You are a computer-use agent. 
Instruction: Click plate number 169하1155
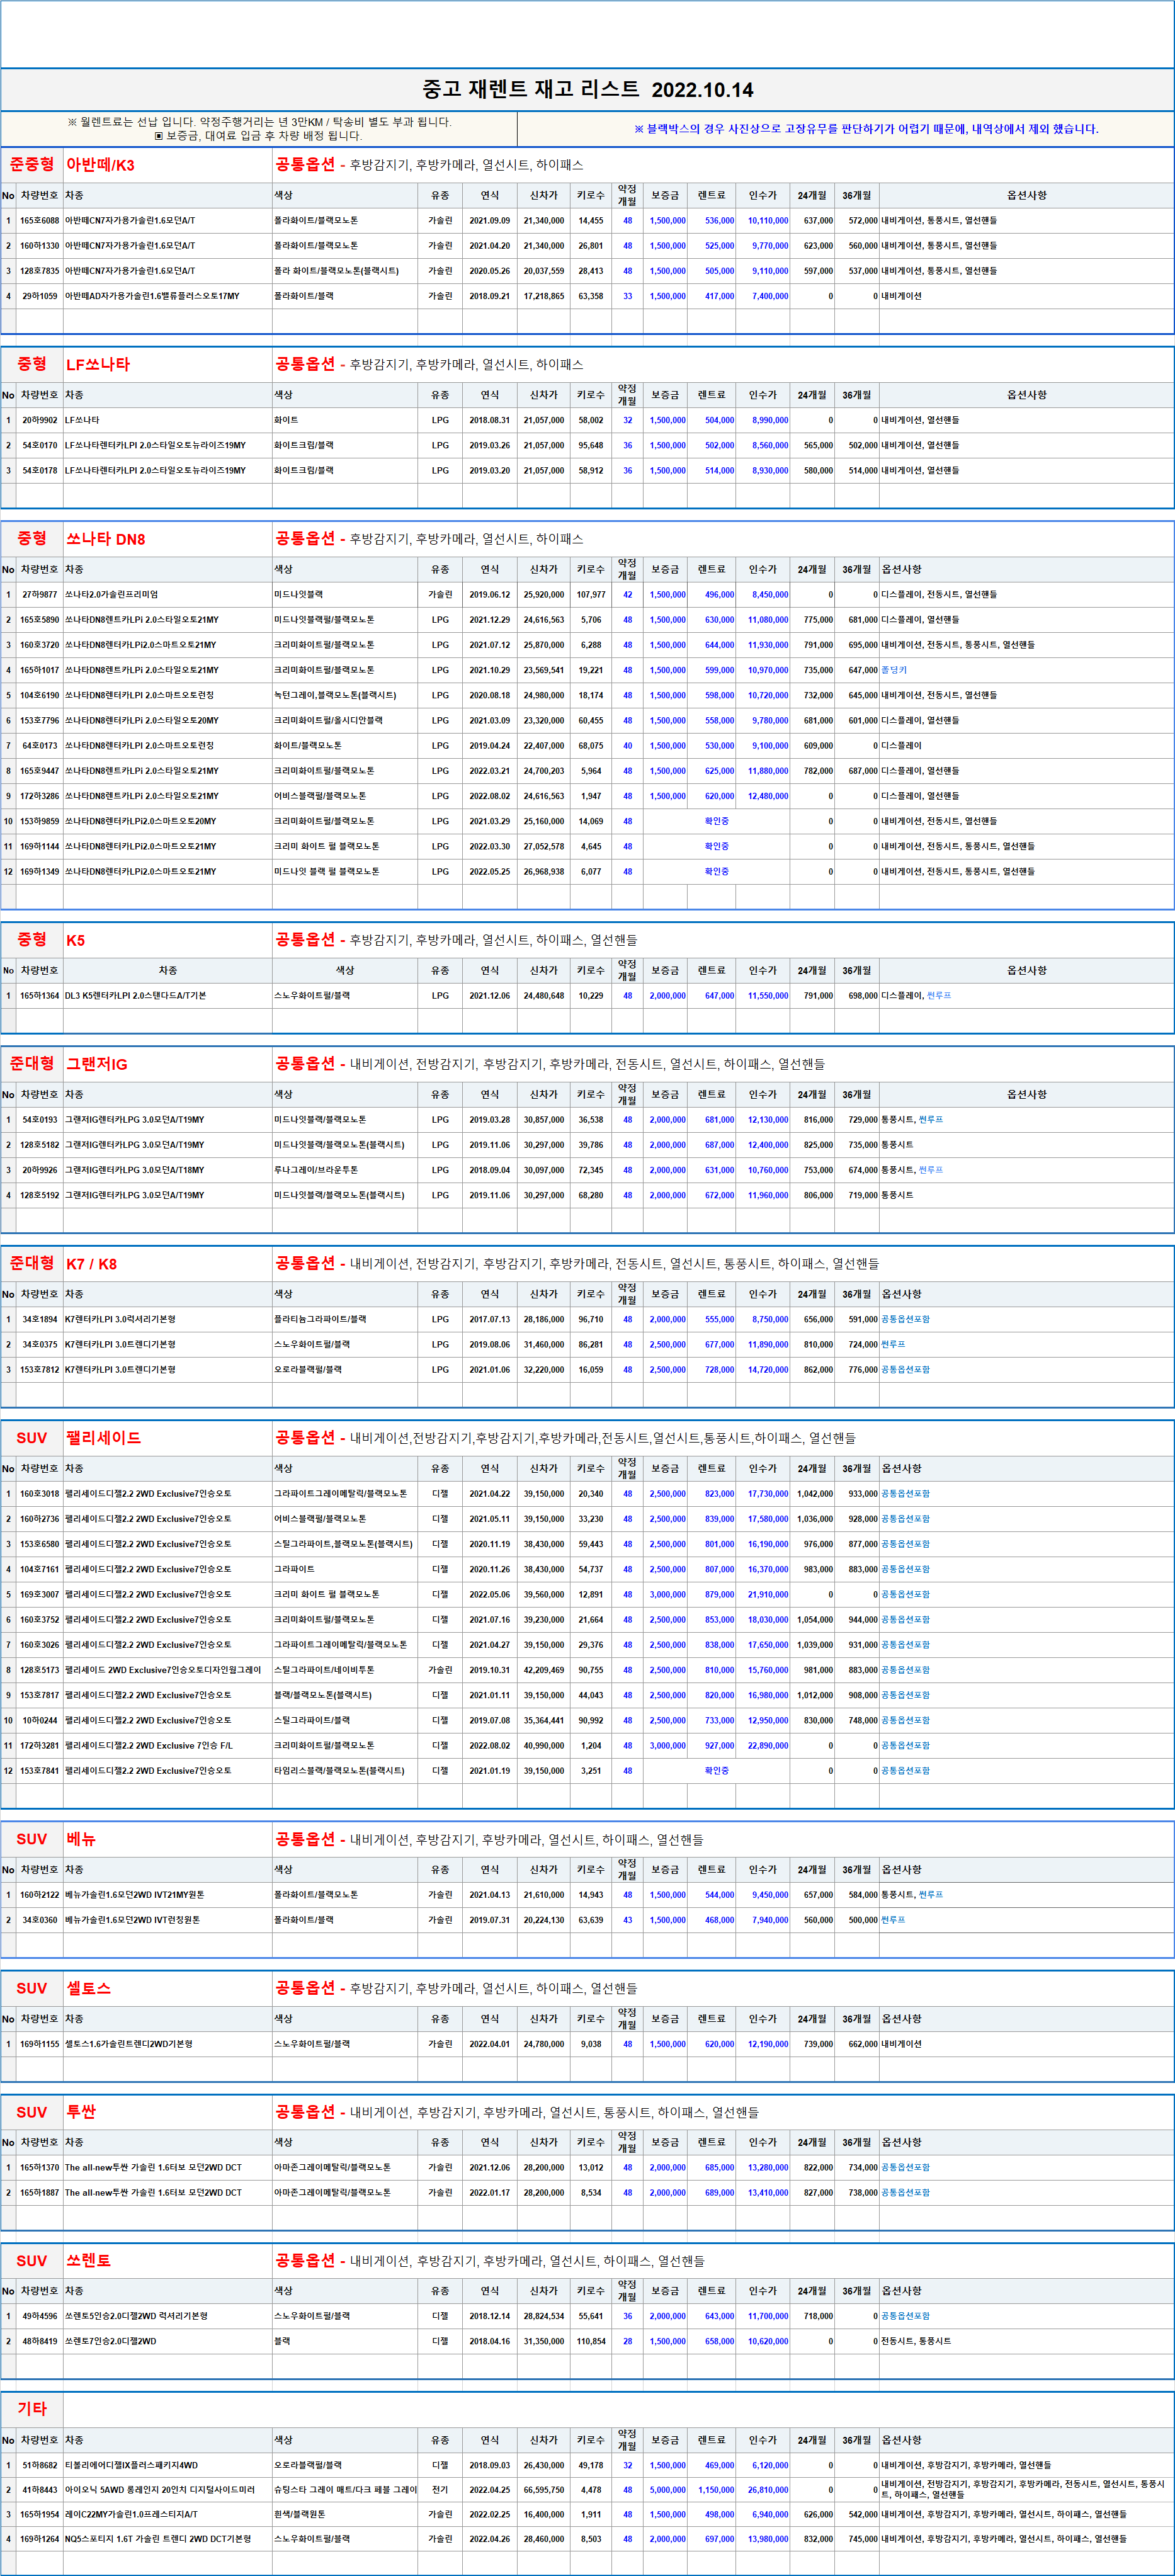pyautogui.click(x=40, y=2044)
